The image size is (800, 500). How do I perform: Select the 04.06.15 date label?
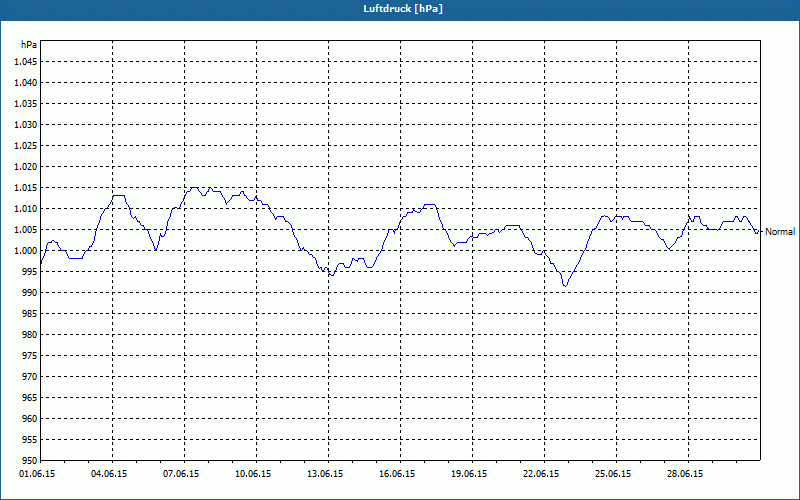(109, 474)
